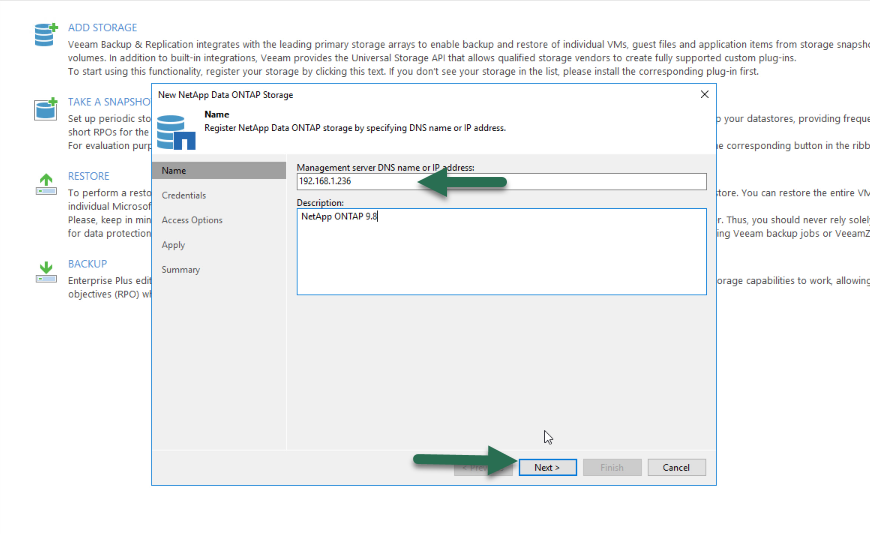Click the 'Register NetApp Data ONTAP storage' subtitle
This screenshot has width=870, height=534.
355,128
